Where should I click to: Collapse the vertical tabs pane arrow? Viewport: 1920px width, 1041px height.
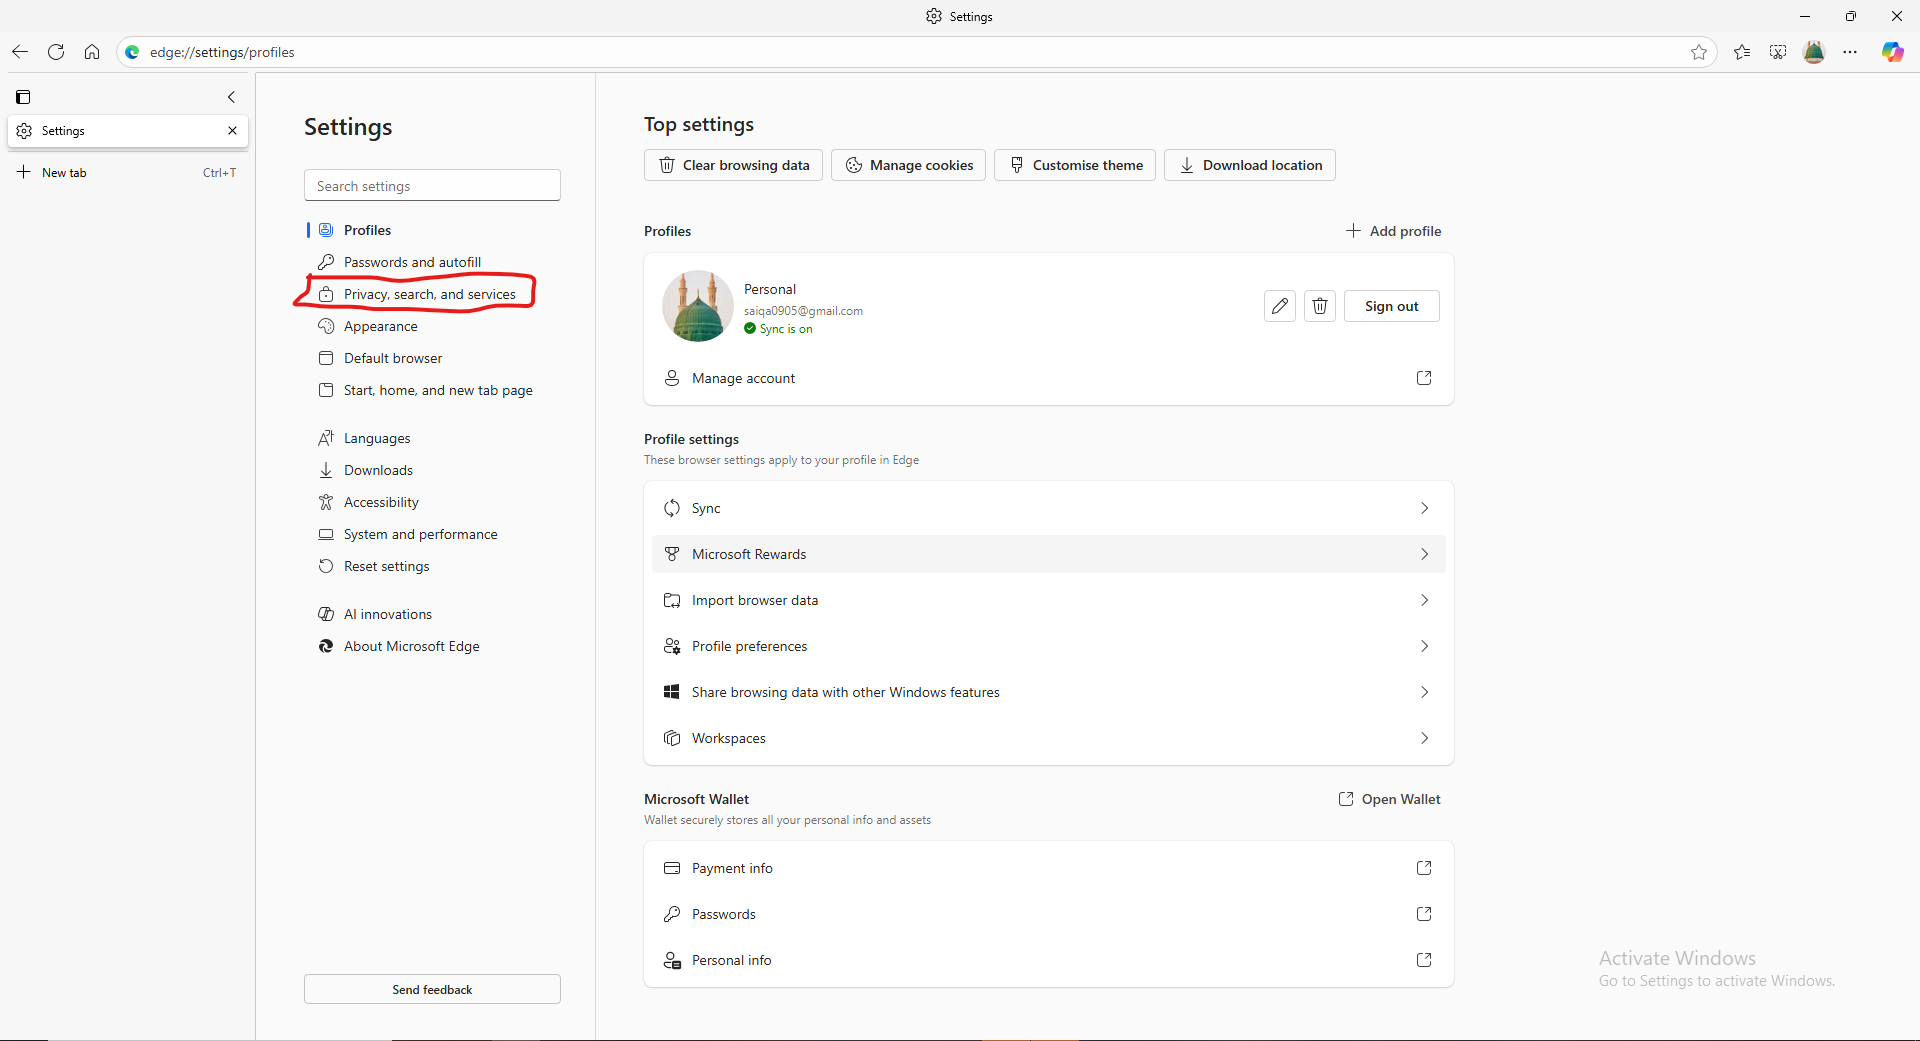(x=231, y=97)
